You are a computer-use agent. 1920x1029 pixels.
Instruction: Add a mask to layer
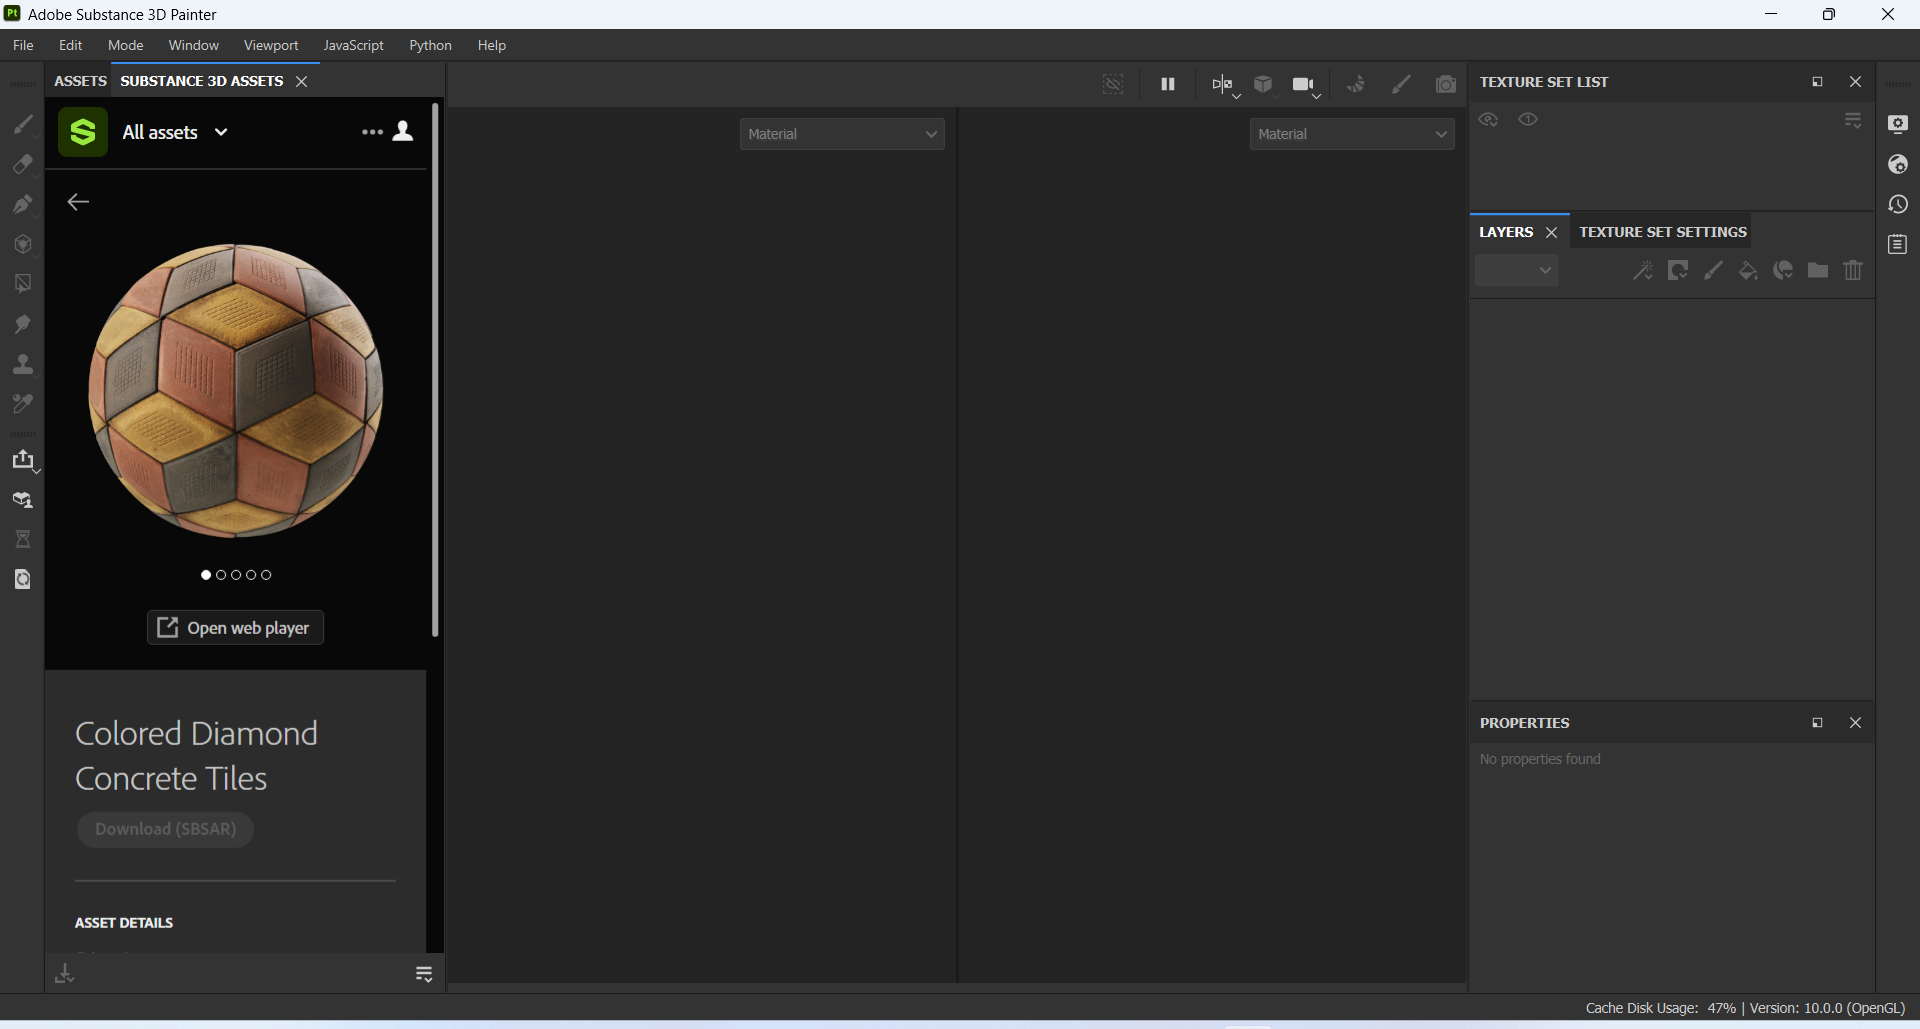1678,271
